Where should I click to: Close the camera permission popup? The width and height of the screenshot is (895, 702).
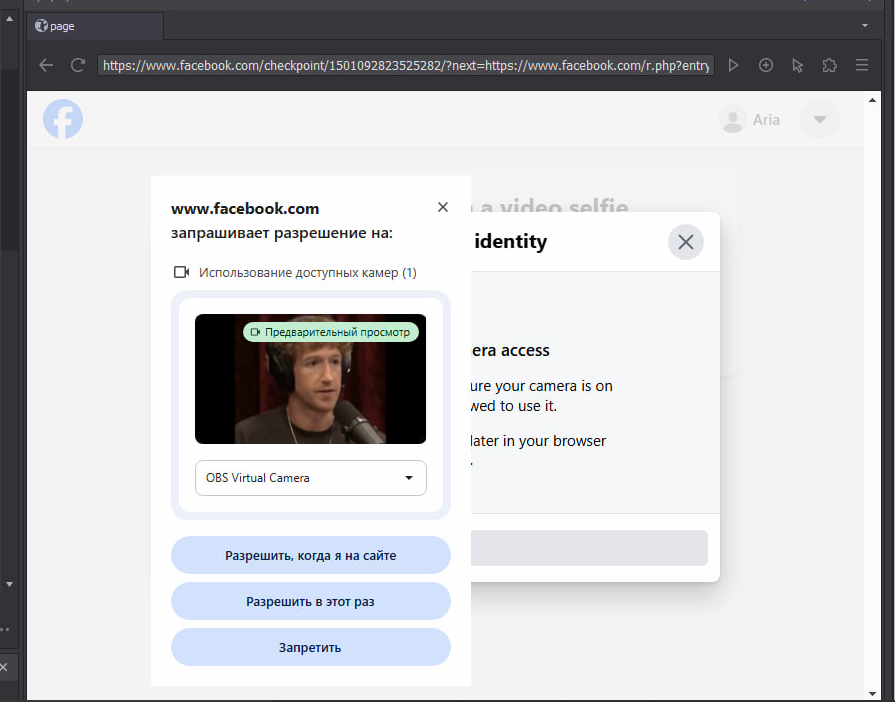coord(443,207)
